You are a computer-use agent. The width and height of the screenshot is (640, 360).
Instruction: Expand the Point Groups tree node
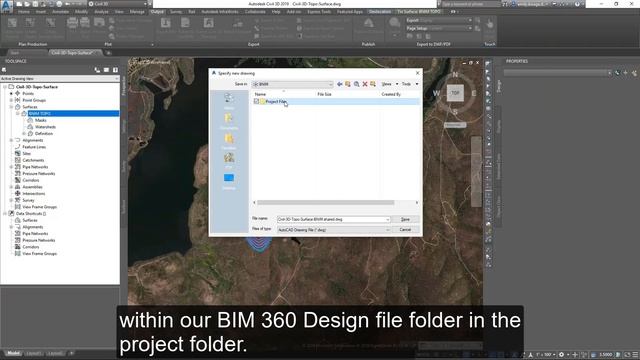11,100
